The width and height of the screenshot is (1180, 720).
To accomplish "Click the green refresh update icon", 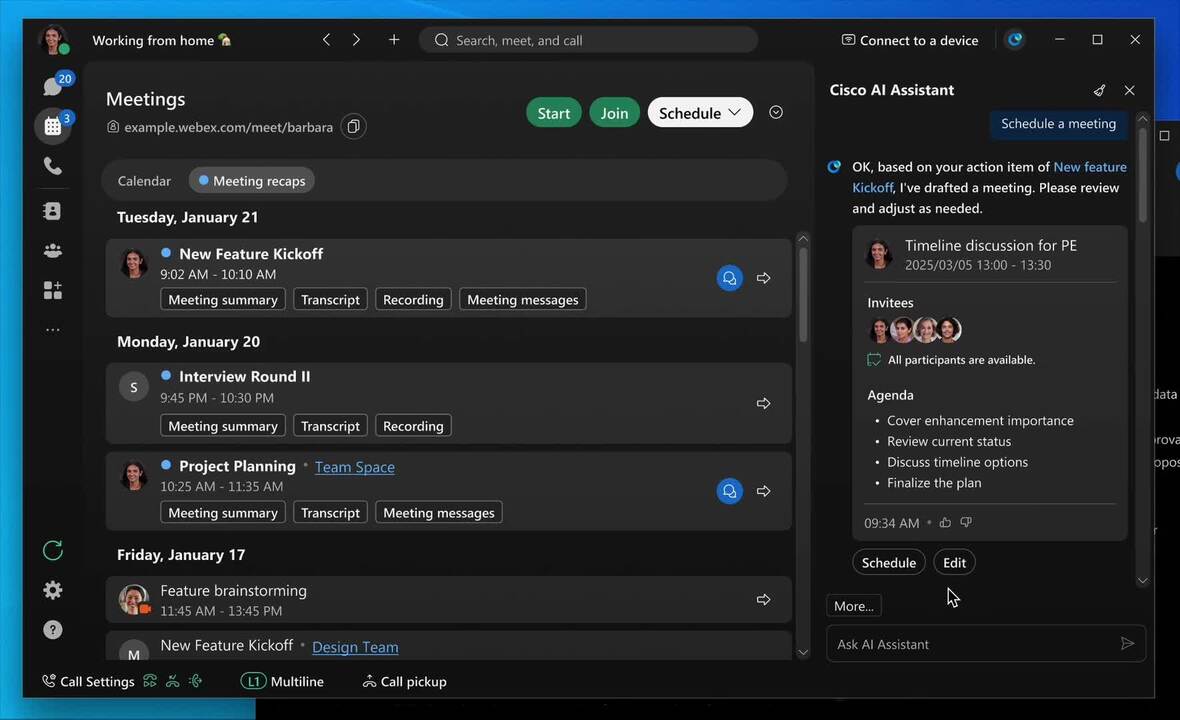I will pyautogui.click(x=53, y=551).
